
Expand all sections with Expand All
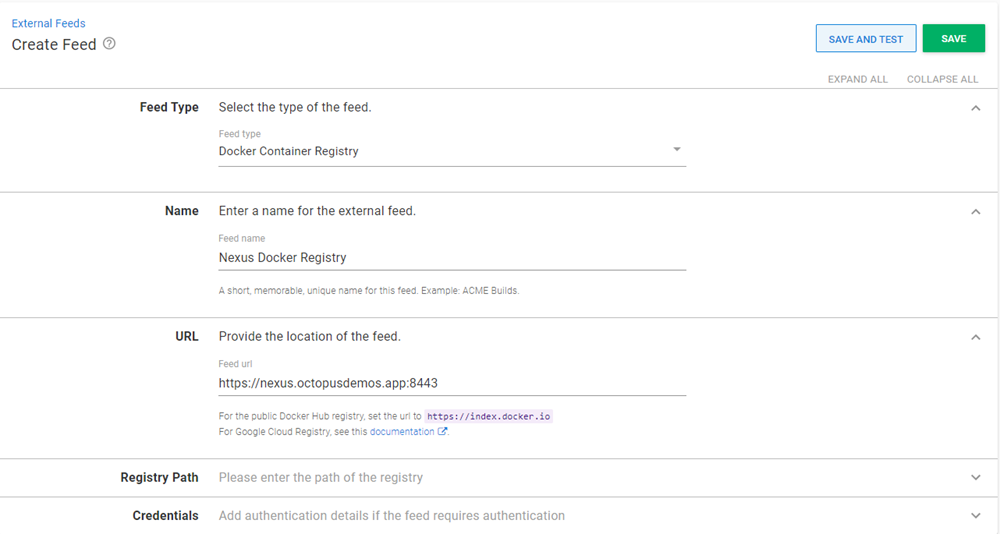[857, 79]
